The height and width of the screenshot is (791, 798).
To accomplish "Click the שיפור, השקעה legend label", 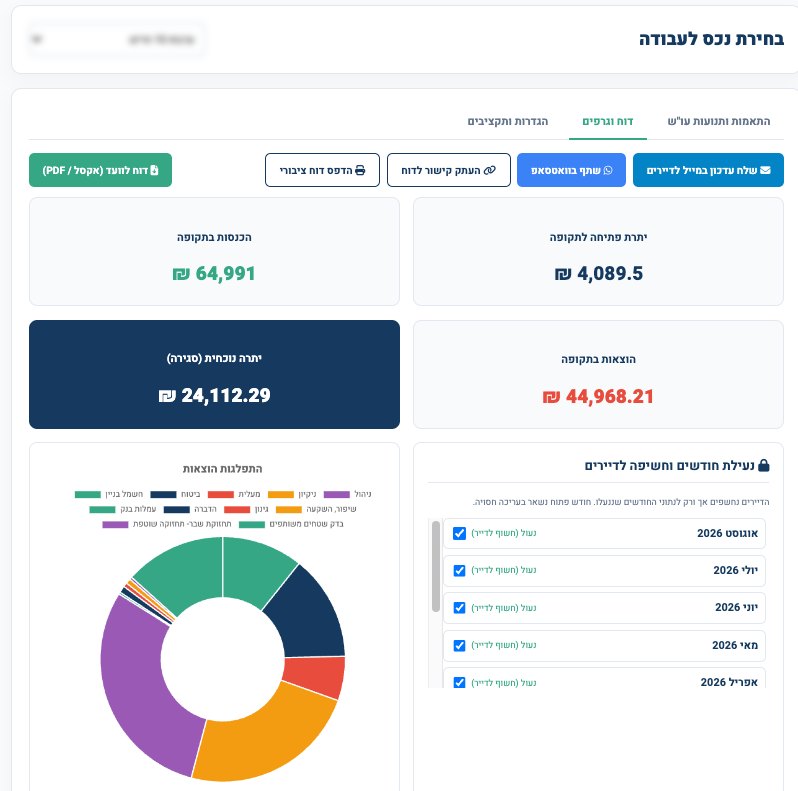I will (331, 509).
